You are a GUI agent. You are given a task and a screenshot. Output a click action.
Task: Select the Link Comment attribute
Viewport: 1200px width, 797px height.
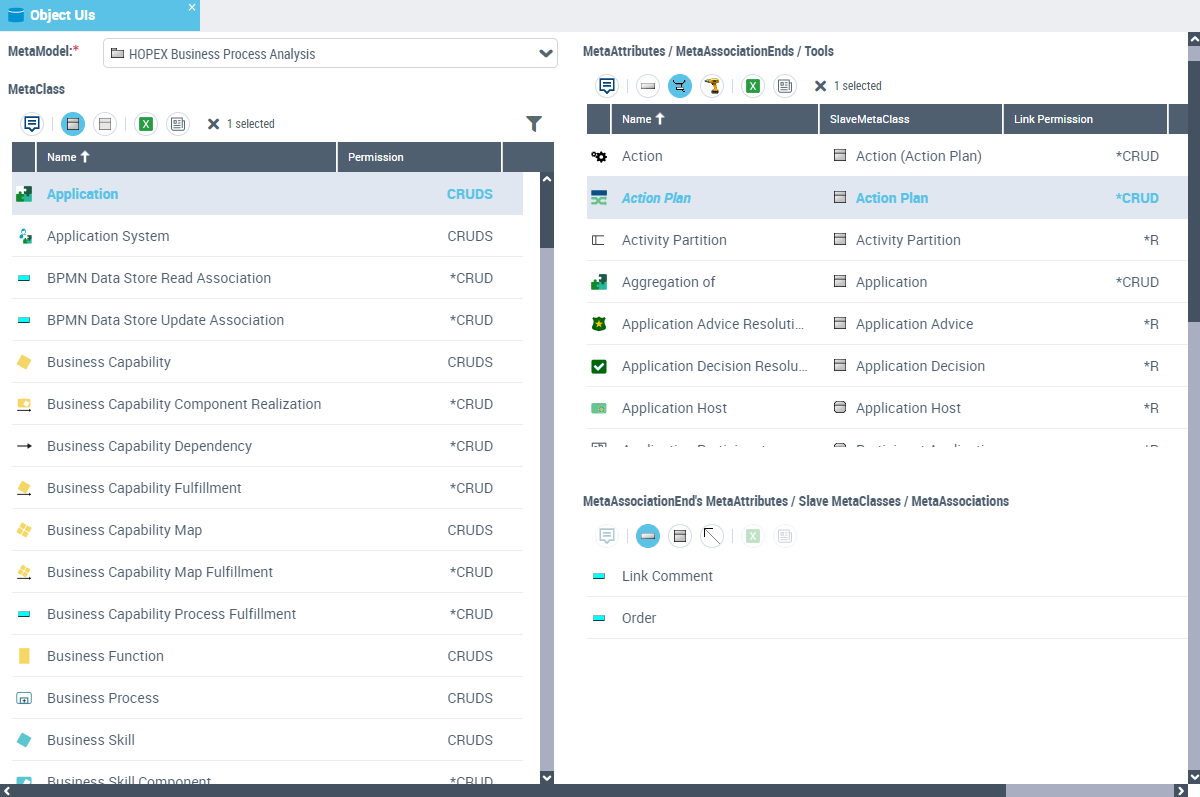pos(667,576)
